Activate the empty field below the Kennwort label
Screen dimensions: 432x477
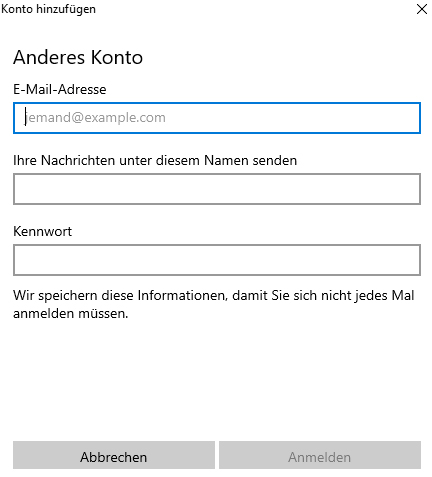click(x=217, y=260)
